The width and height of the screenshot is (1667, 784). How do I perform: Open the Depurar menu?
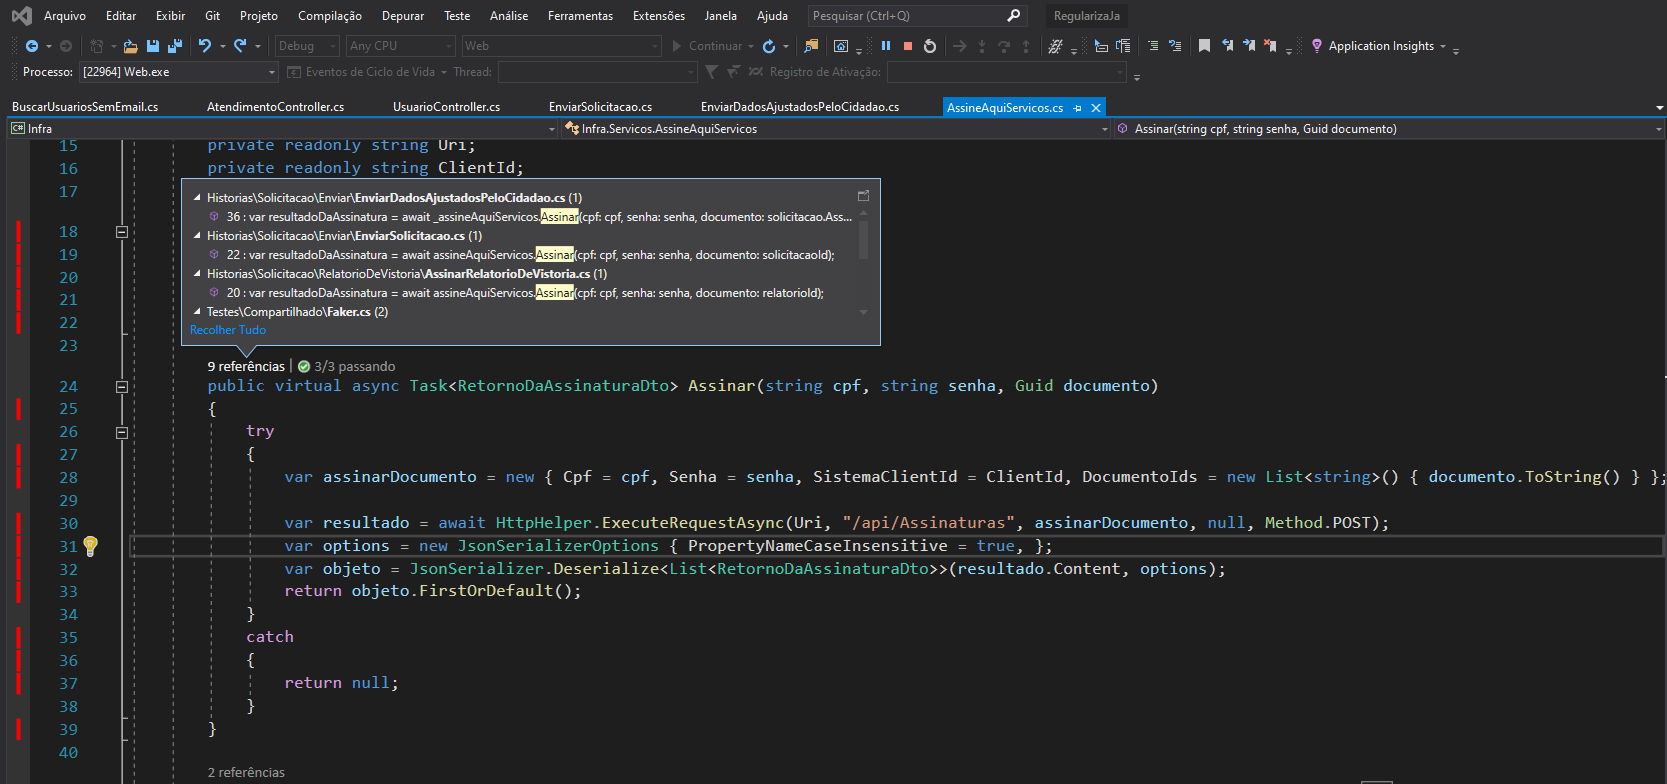403,16
